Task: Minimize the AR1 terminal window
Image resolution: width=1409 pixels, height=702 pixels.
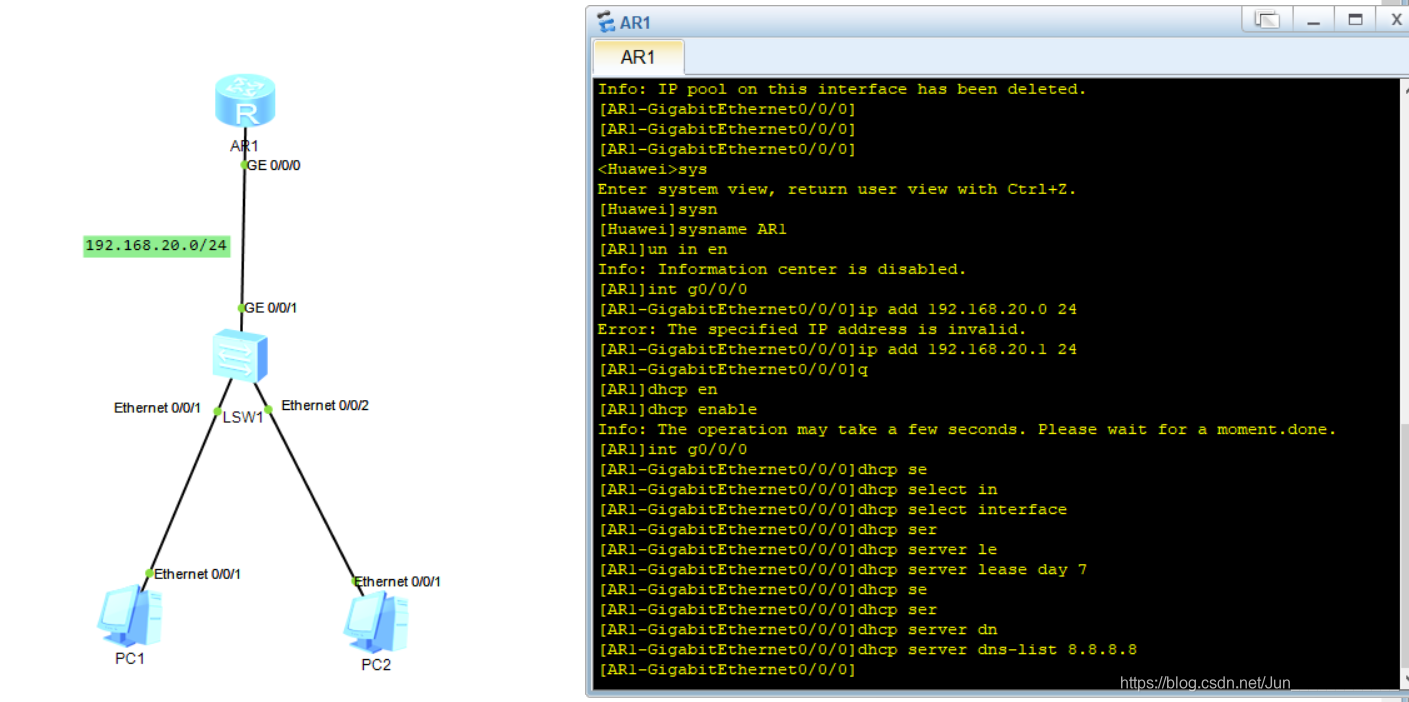Action: coord(1314,21)
